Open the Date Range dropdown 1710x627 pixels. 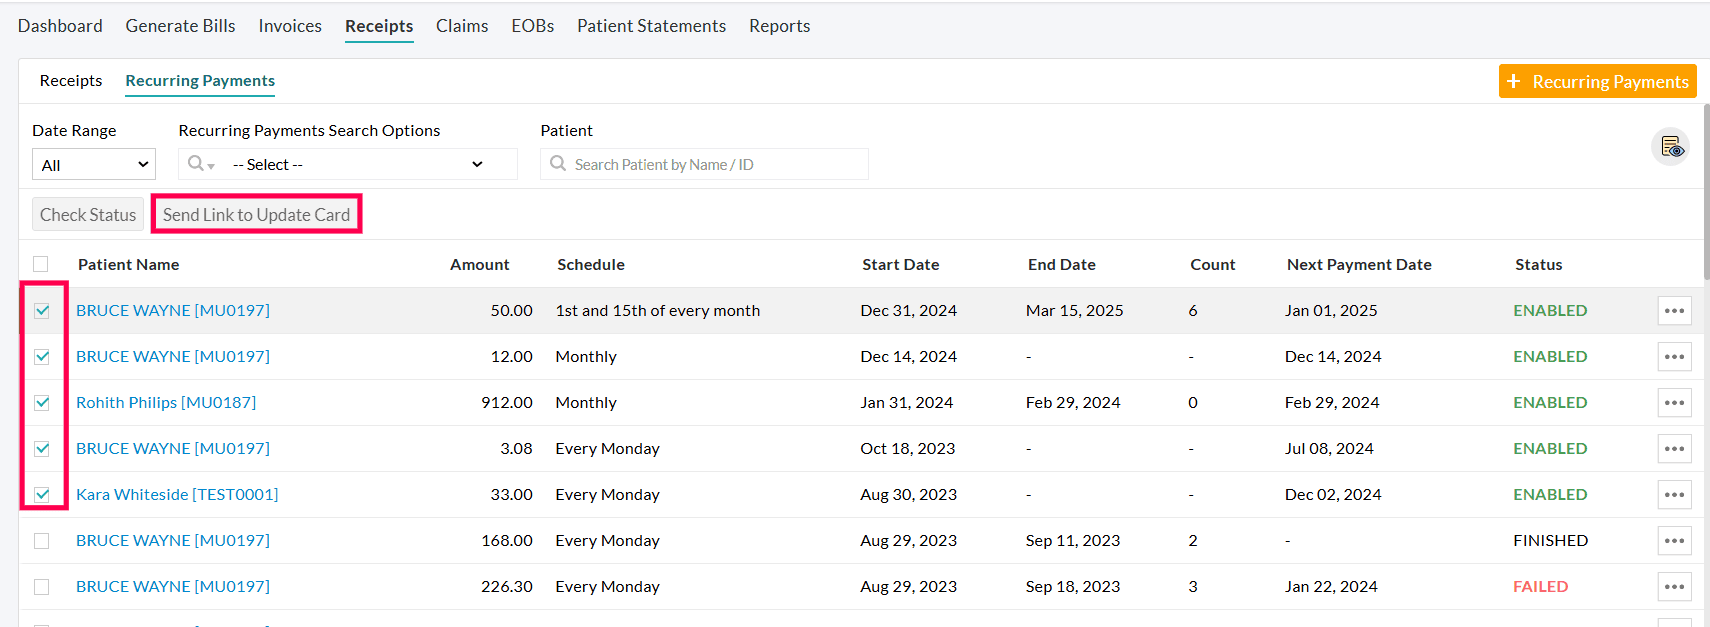[94, 165]
